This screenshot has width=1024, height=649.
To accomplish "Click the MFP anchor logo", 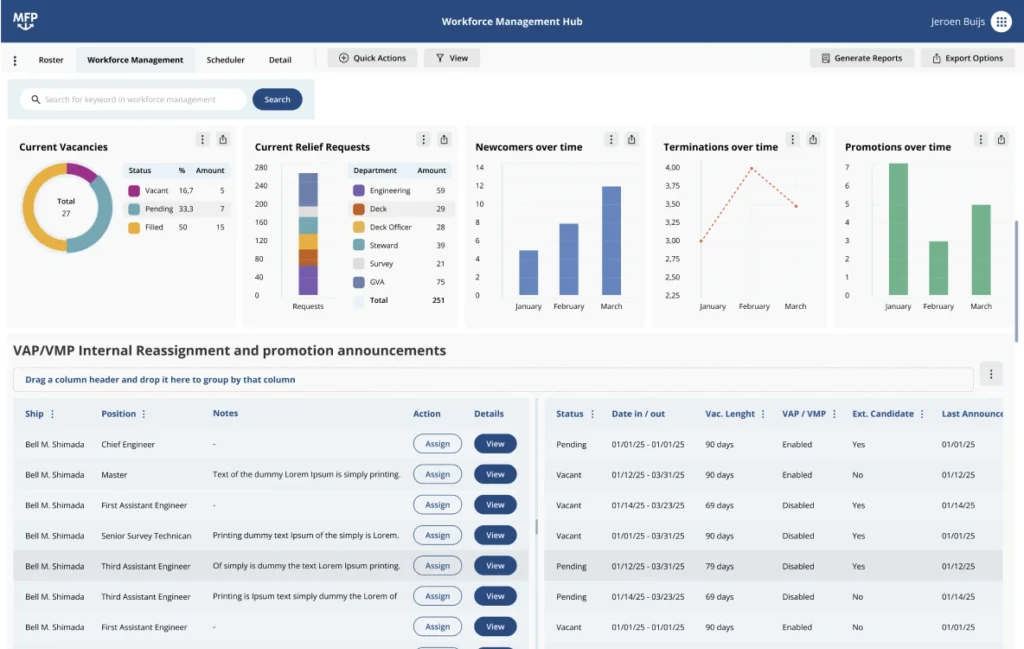I will coord(25,20).
